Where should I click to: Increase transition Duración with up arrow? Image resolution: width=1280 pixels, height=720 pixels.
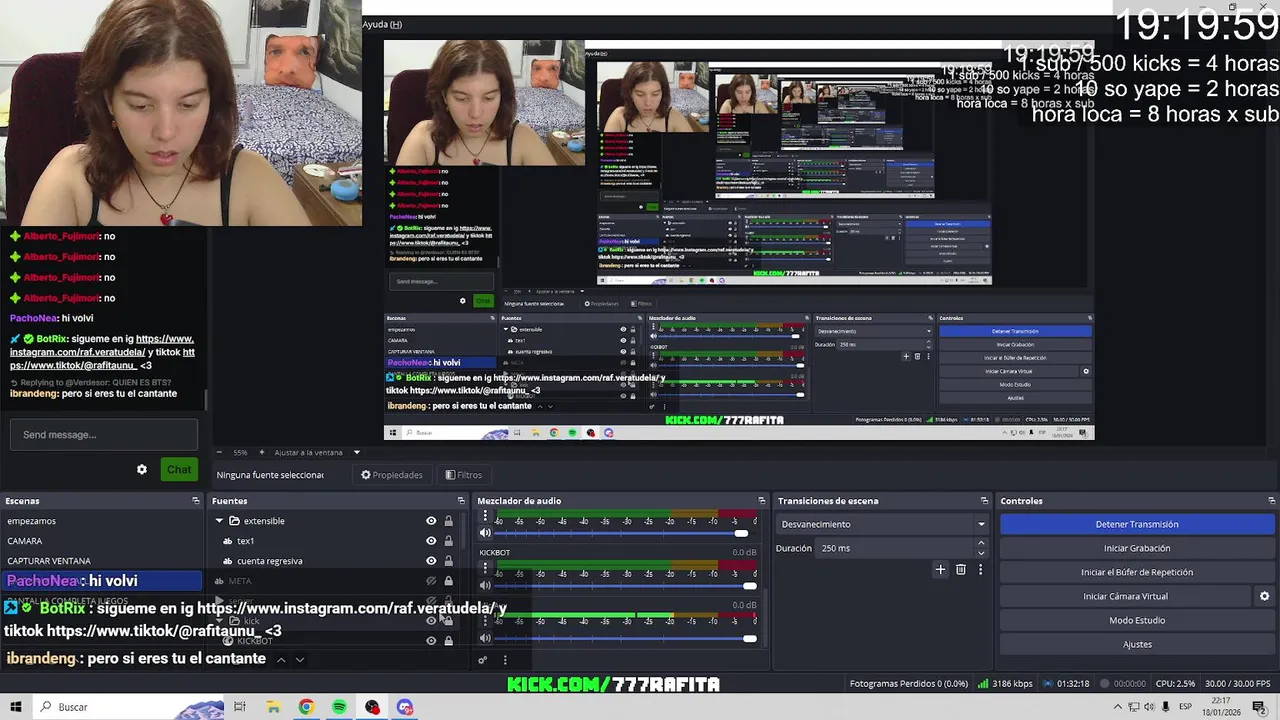(x=981, y=543)
